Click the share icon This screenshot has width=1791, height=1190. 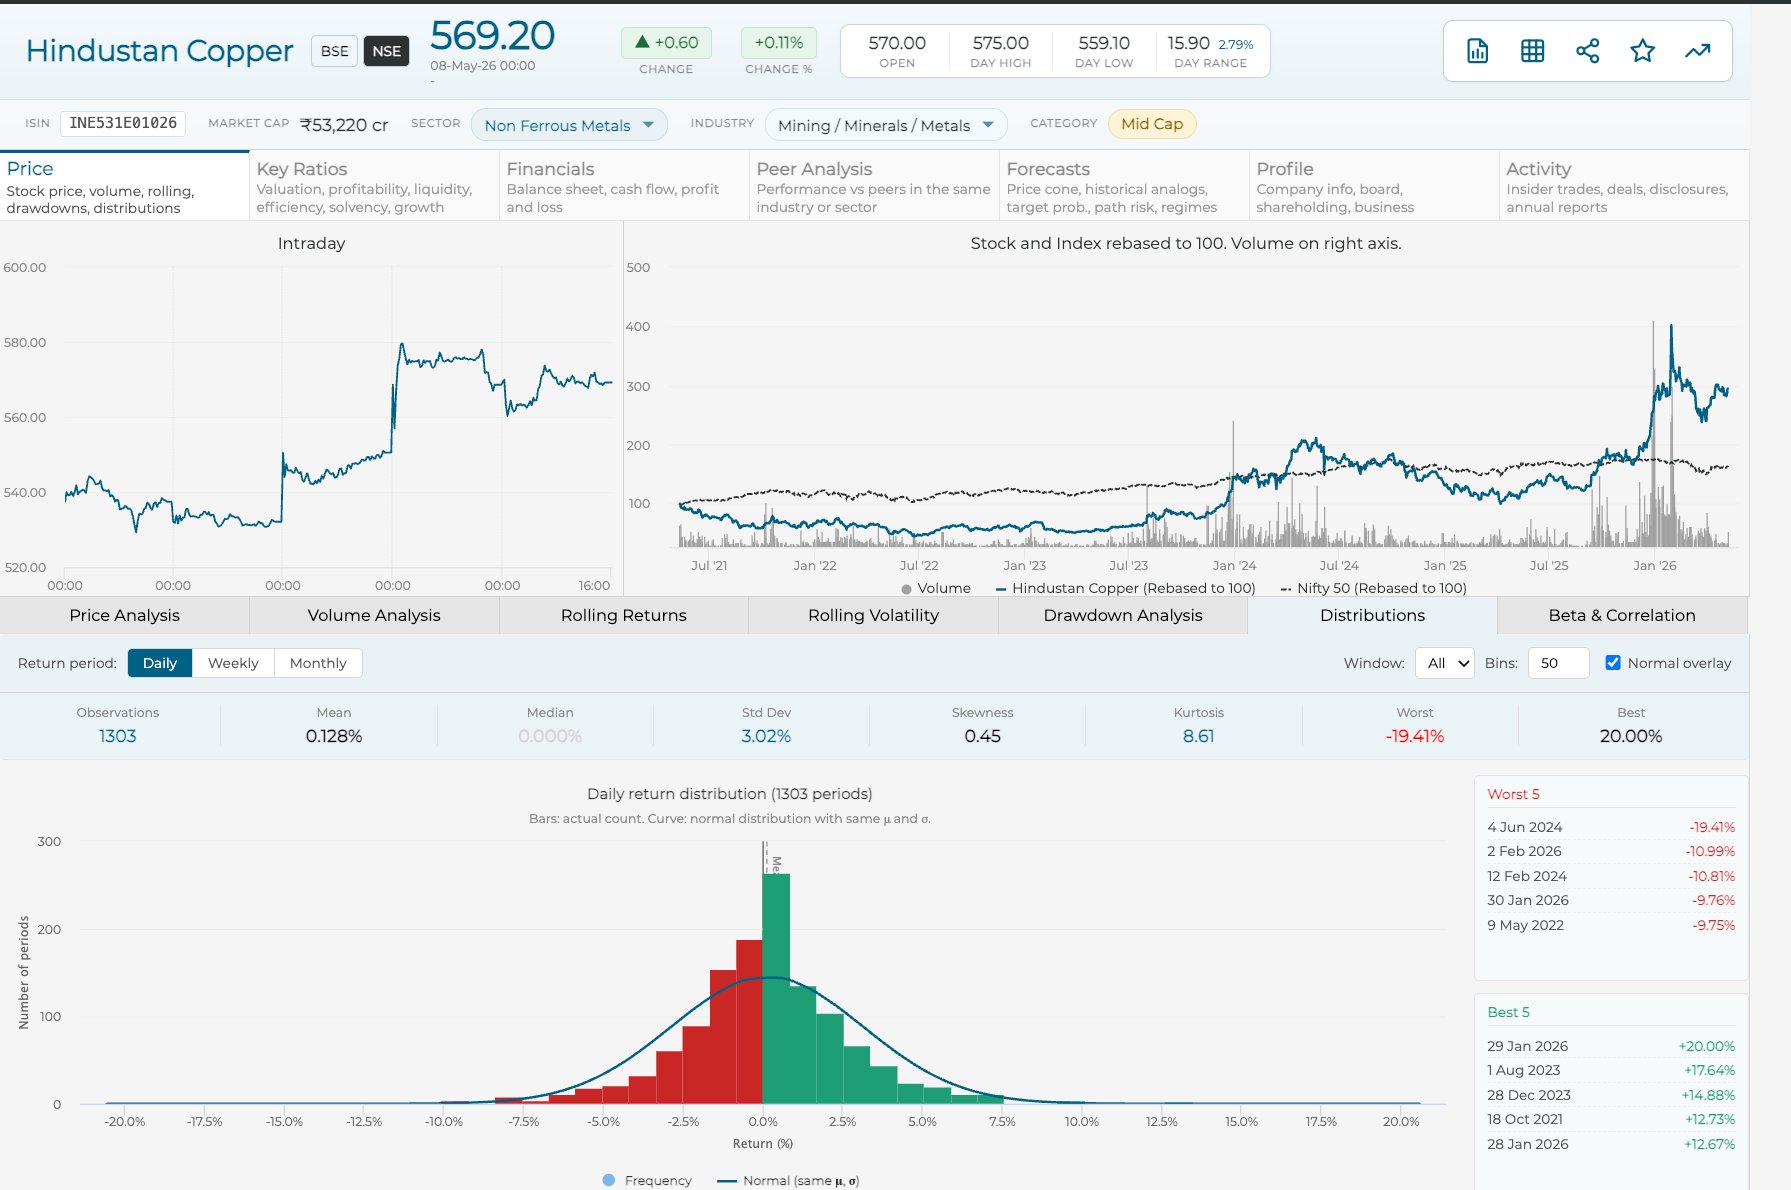(1587, 51)
